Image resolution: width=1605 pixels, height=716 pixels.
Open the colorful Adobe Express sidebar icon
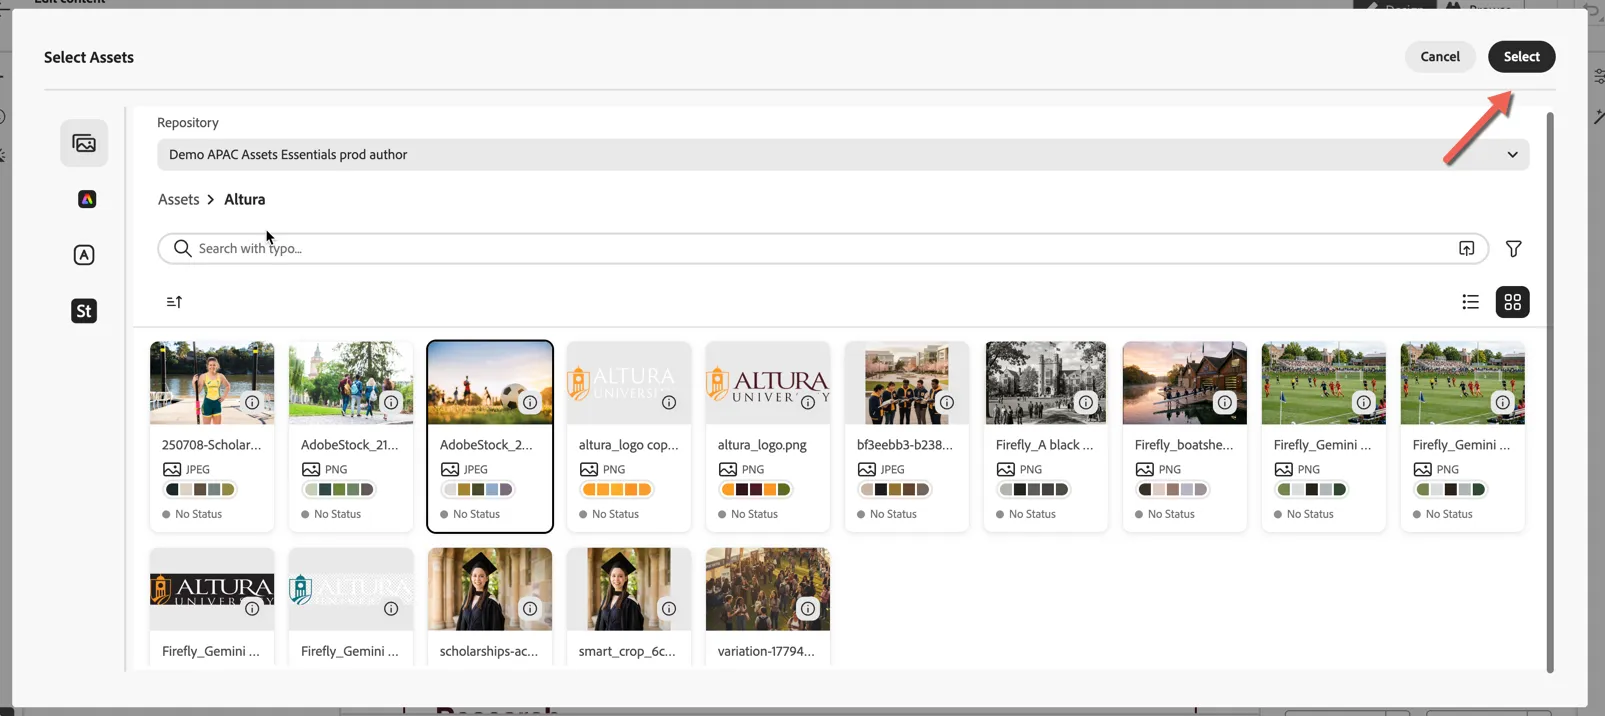[x=87, y=199]
